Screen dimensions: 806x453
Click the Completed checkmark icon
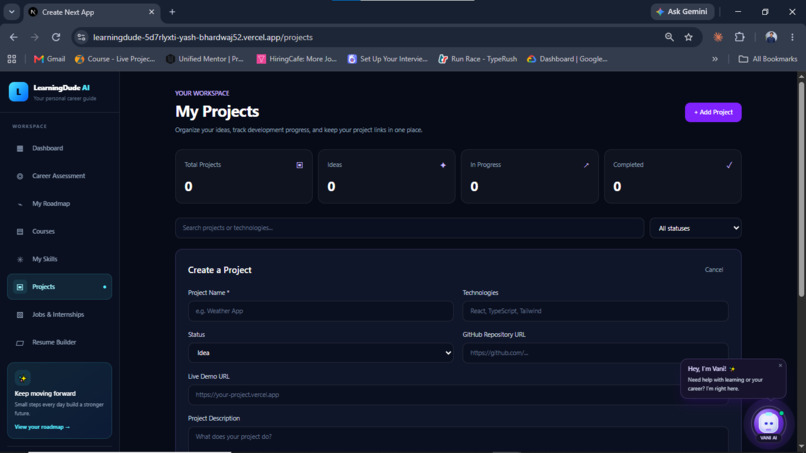click(729, 165)
